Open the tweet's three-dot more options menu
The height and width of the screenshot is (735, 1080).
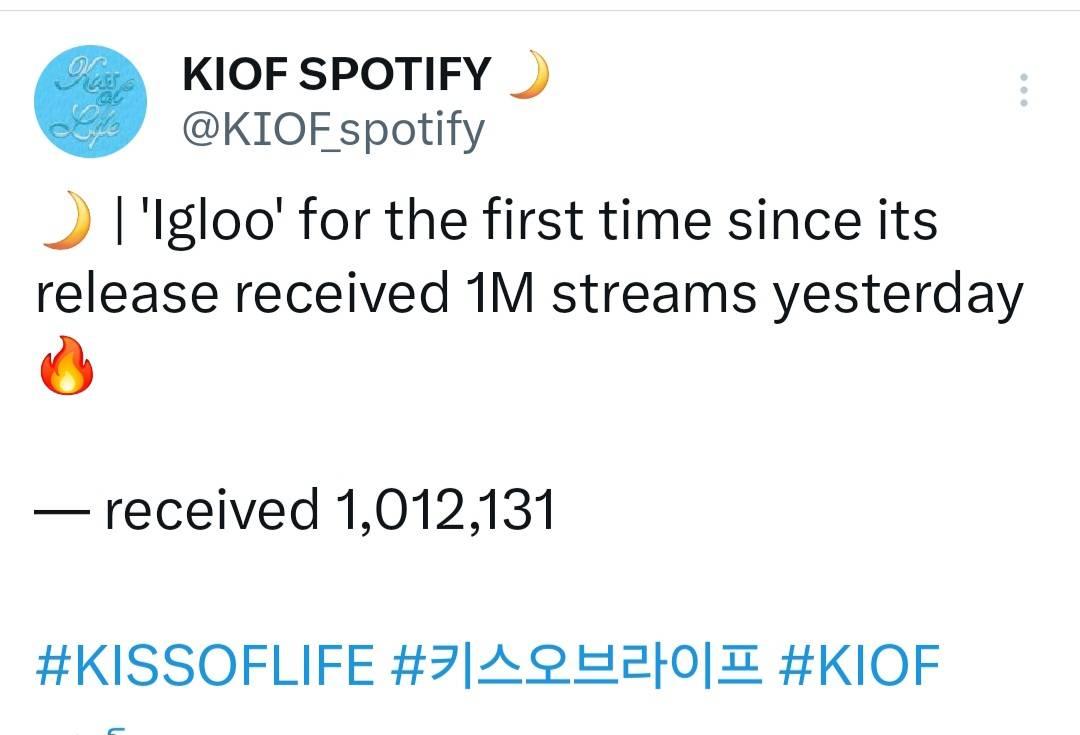(1024, 90)
